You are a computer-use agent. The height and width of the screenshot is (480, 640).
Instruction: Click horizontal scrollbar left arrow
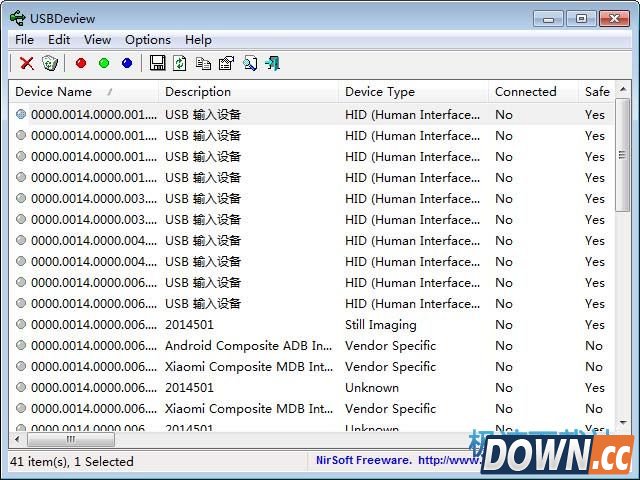17,440
